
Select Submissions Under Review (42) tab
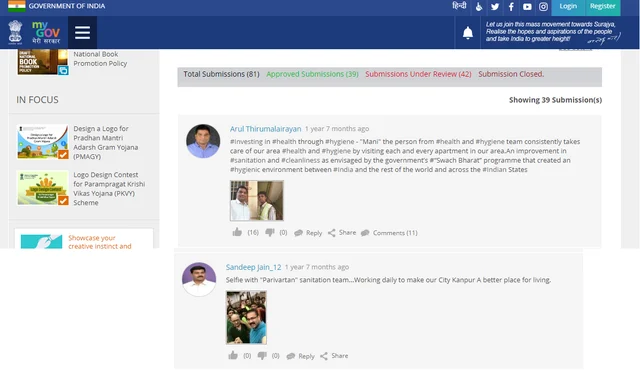pos(418,74)
